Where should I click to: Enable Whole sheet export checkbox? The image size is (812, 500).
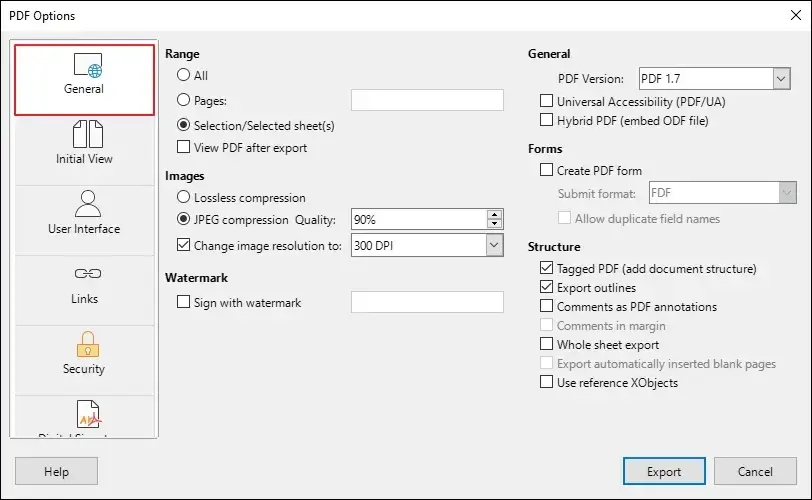546,344
